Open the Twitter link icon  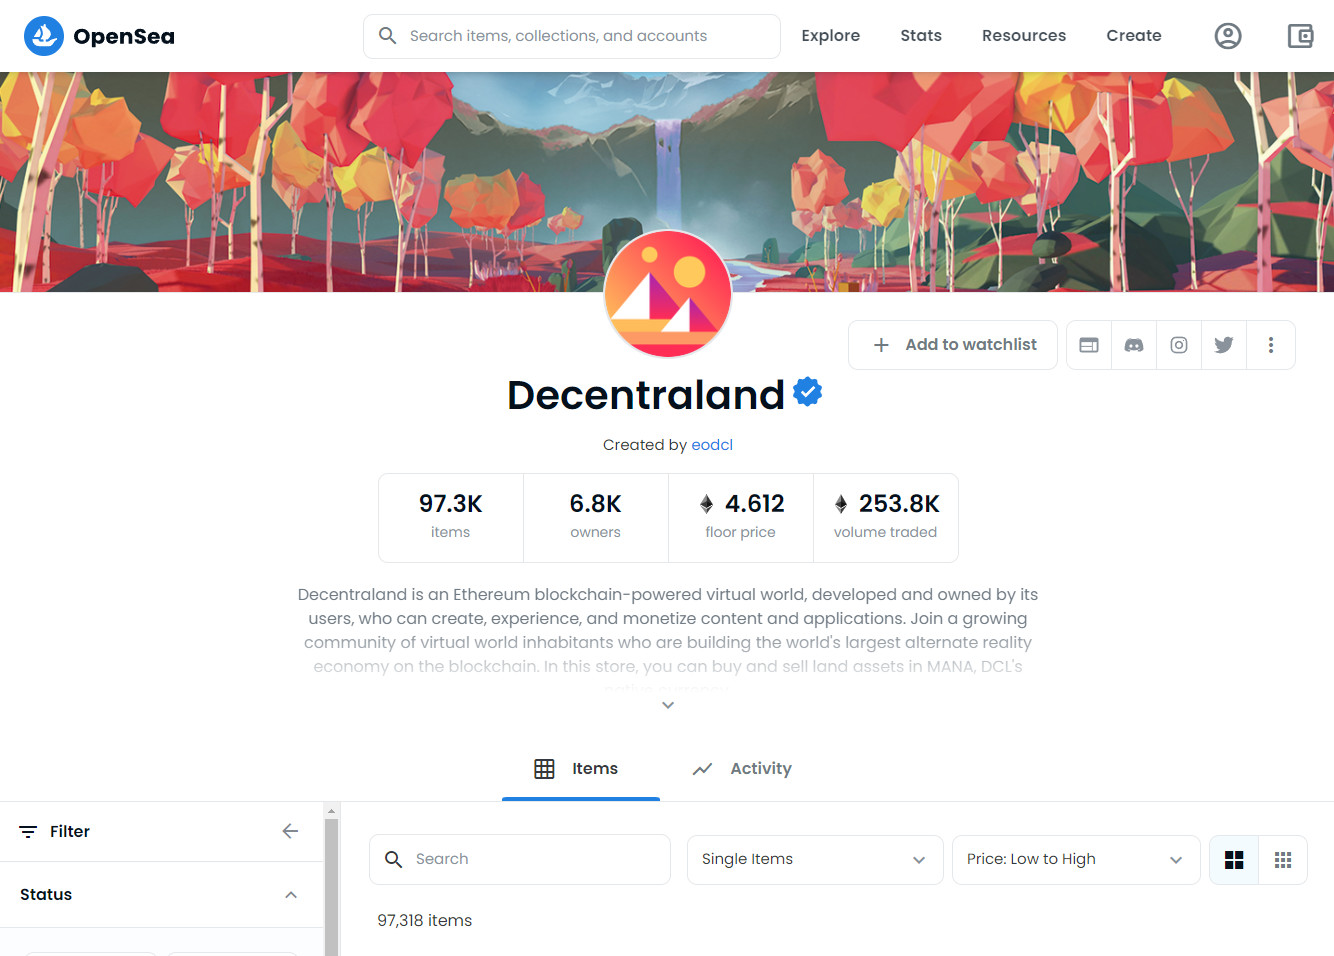(1224, 345)
